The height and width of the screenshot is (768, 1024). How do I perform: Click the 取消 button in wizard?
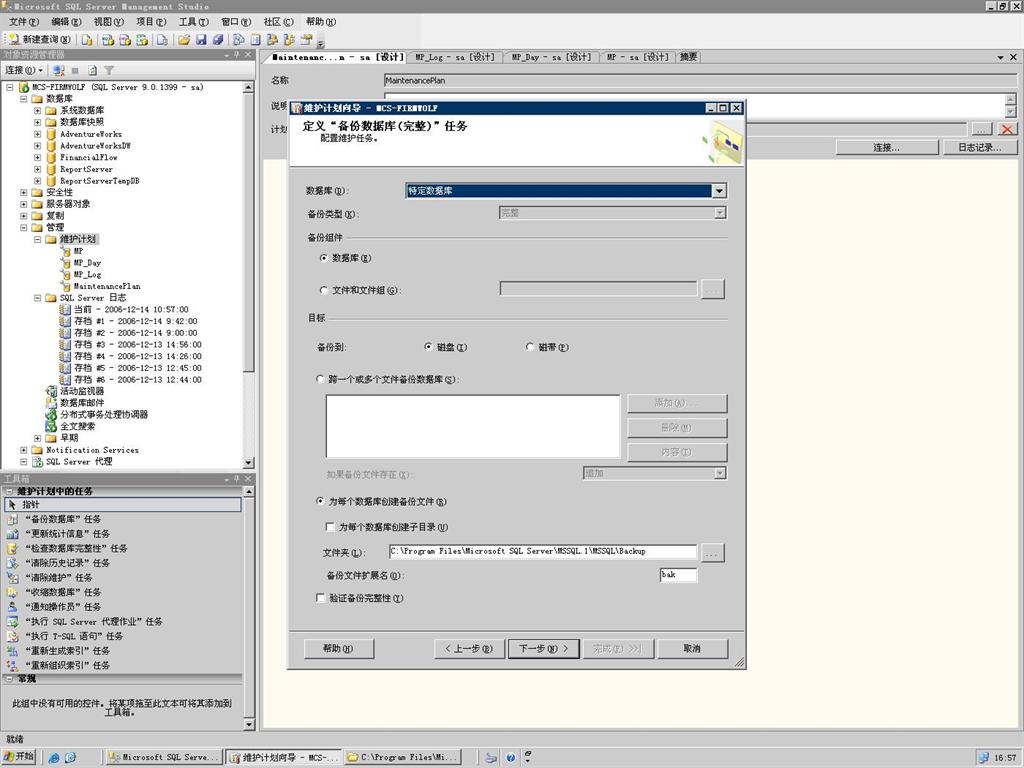tap(692, 648)
